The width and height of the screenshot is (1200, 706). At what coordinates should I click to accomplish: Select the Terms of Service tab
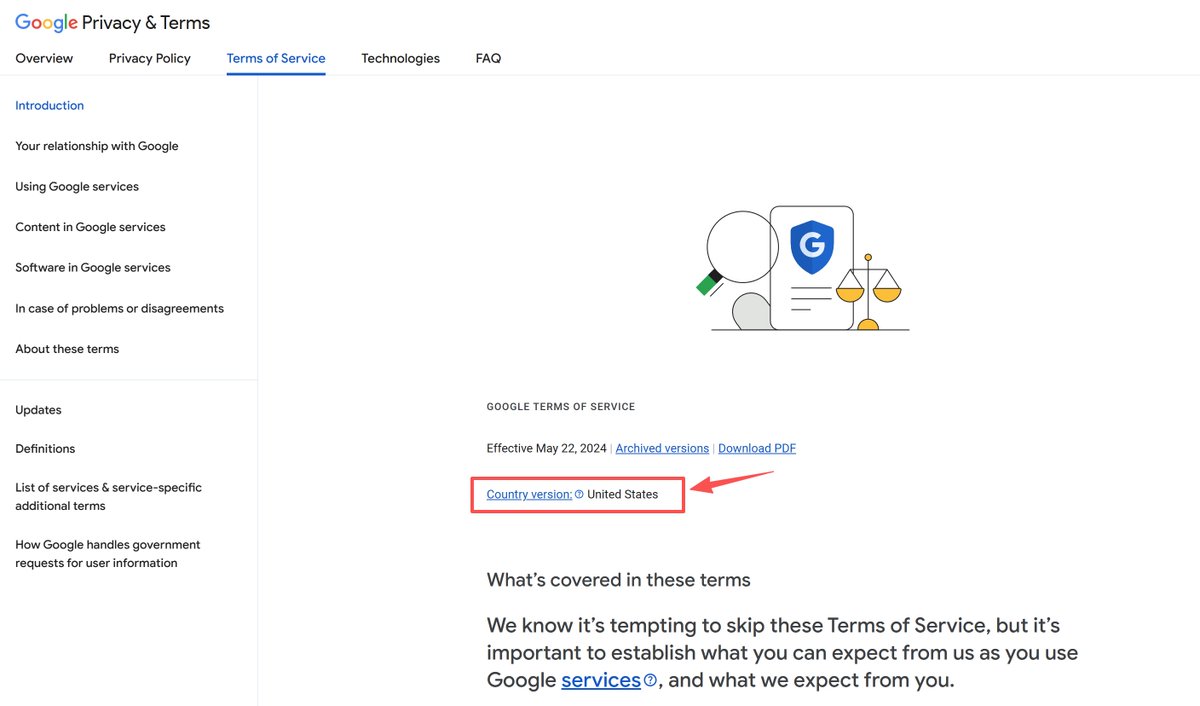tap(276, 58)
